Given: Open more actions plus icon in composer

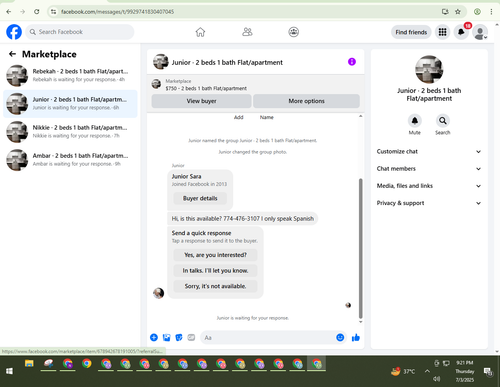Looking at the screenshot, I should click(154, 337).
